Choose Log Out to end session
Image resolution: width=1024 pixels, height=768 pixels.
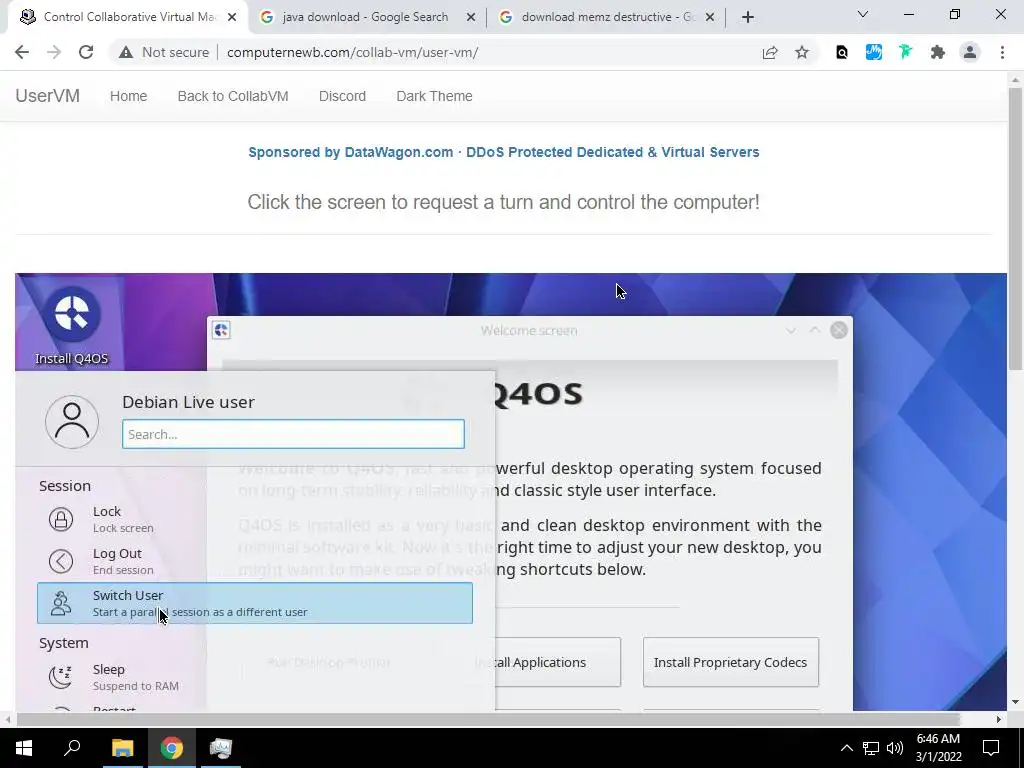click(x=255, y=561)
